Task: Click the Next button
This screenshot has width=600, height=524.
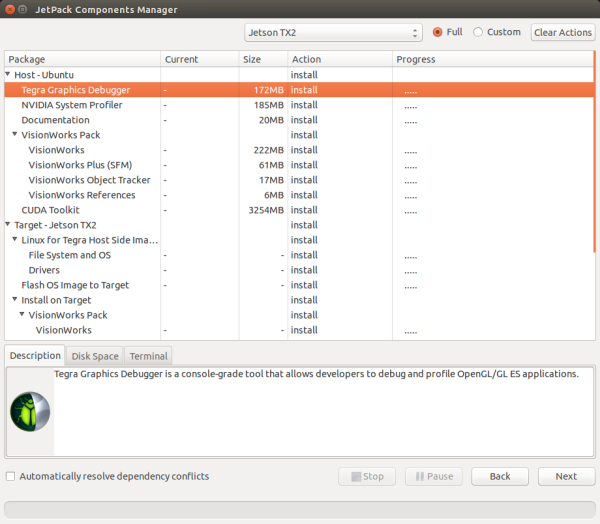Action: click(x=566, y=476)
